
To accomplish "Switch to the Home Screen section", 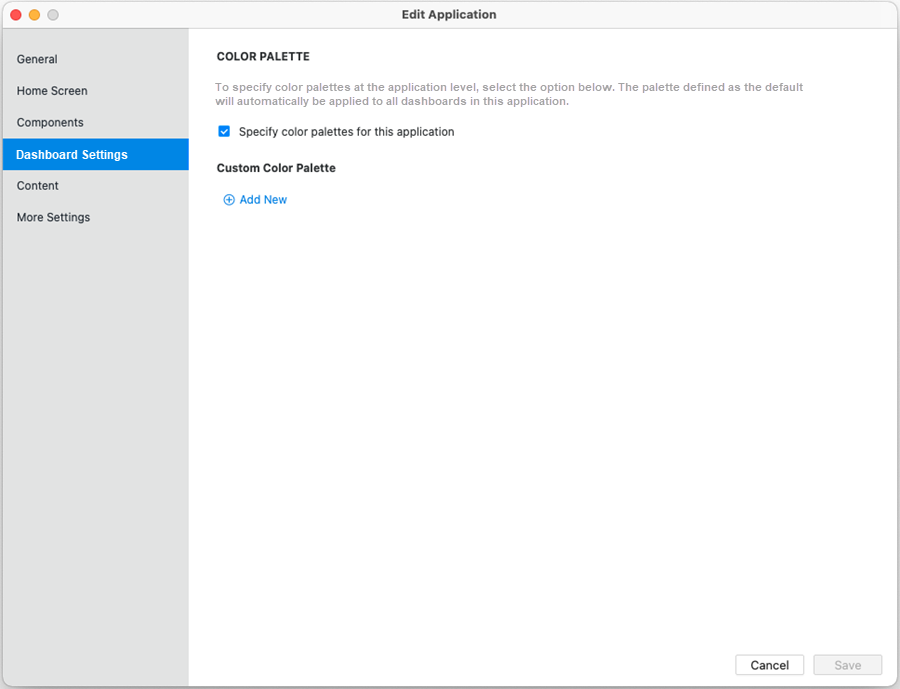I will [52, 91].
